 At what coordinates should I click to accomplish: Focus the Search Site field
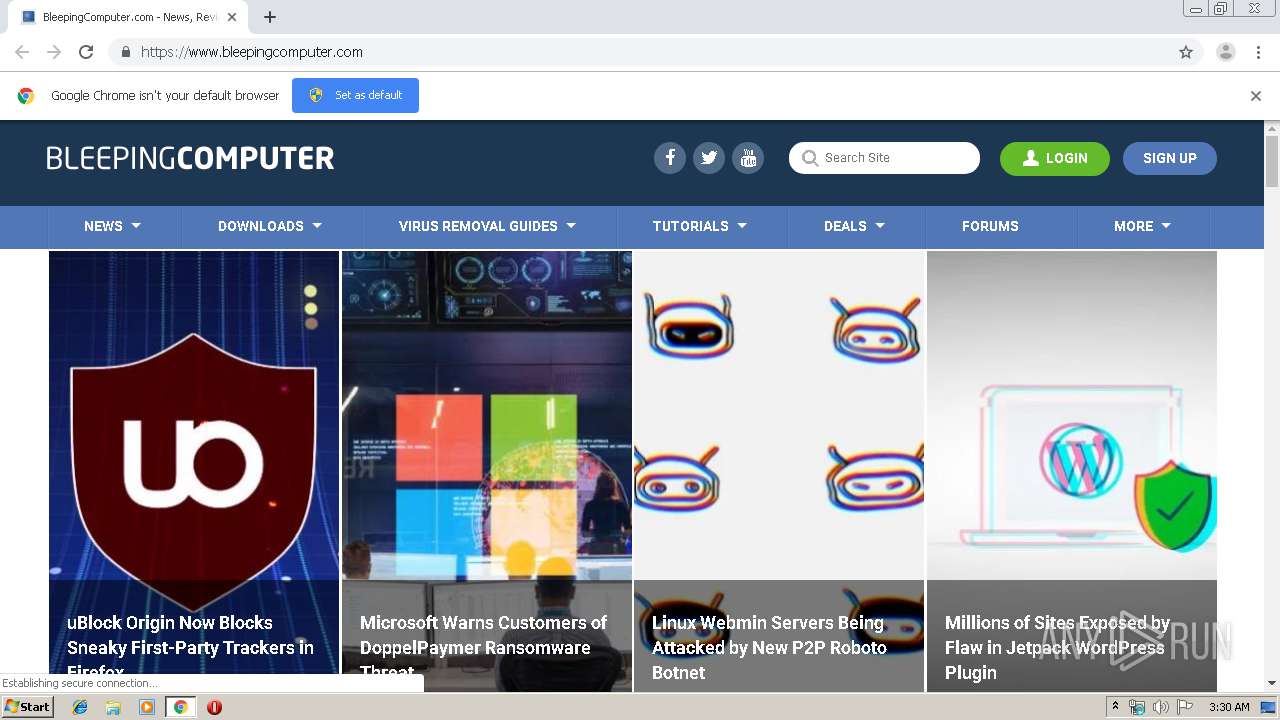tap(884, 158)
